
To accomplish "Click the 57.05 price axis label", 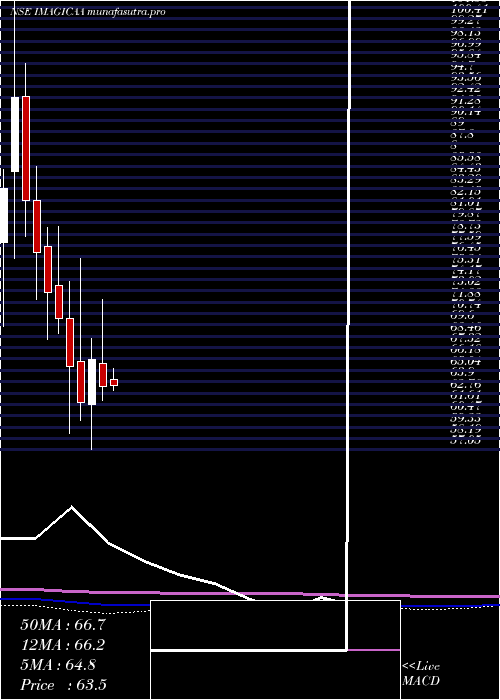I will (x=466, y=441).
